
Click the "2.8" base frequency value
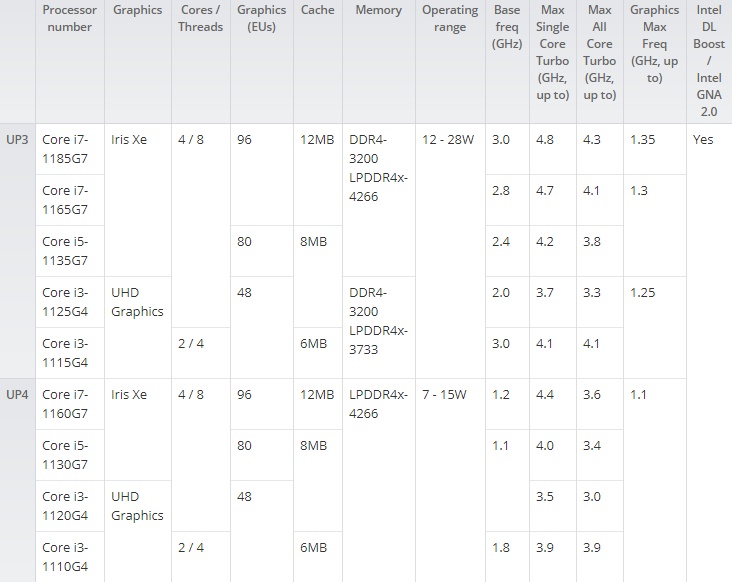click(500, 190)
